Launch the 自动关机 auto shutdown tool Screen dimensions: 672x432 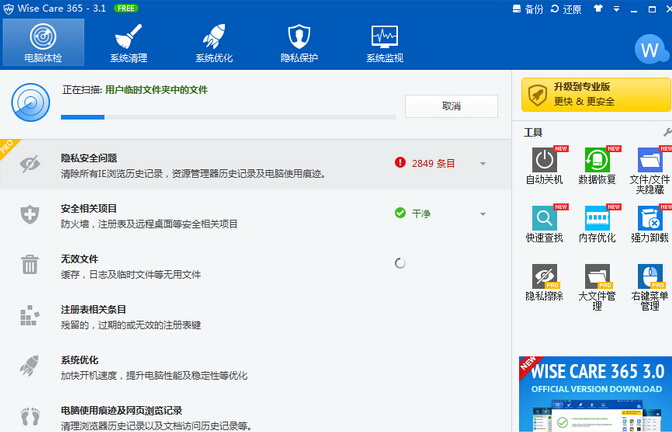[x=544, y=165]
